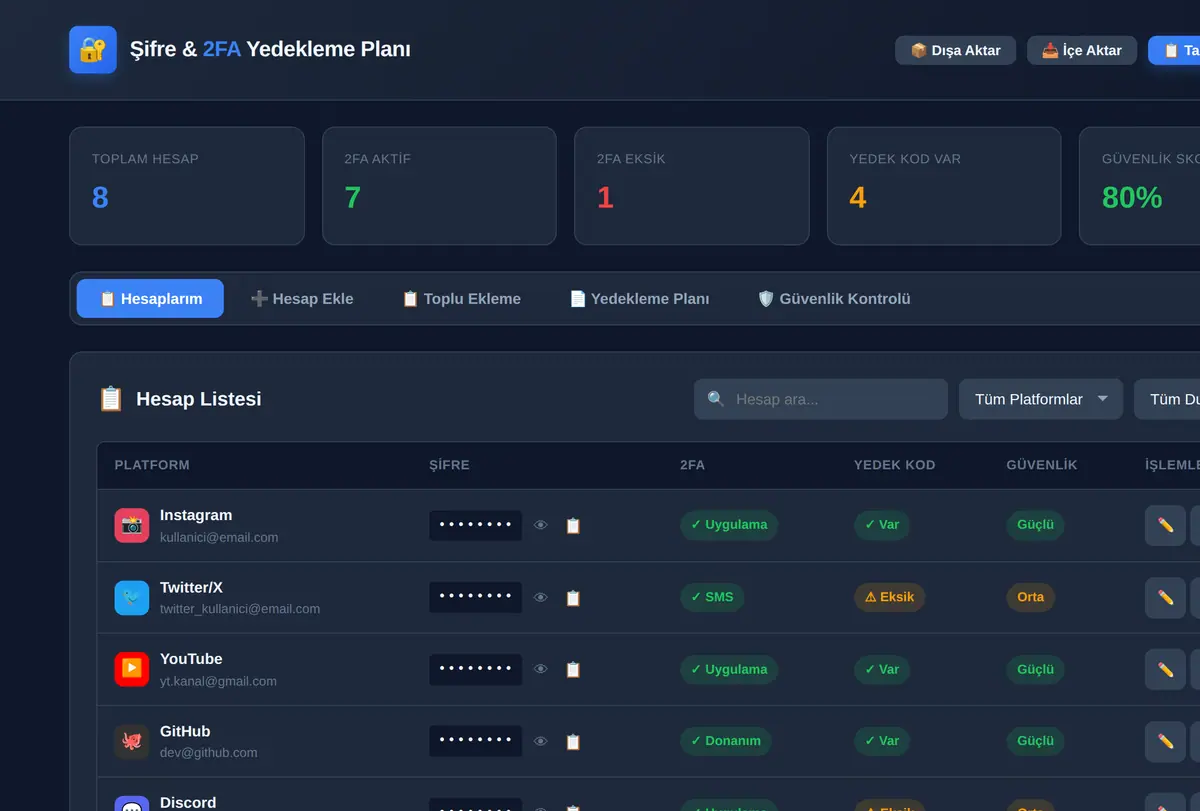Click the Twitter/X Orta security badge
1200x811 pixels.
coord(1031,597)
